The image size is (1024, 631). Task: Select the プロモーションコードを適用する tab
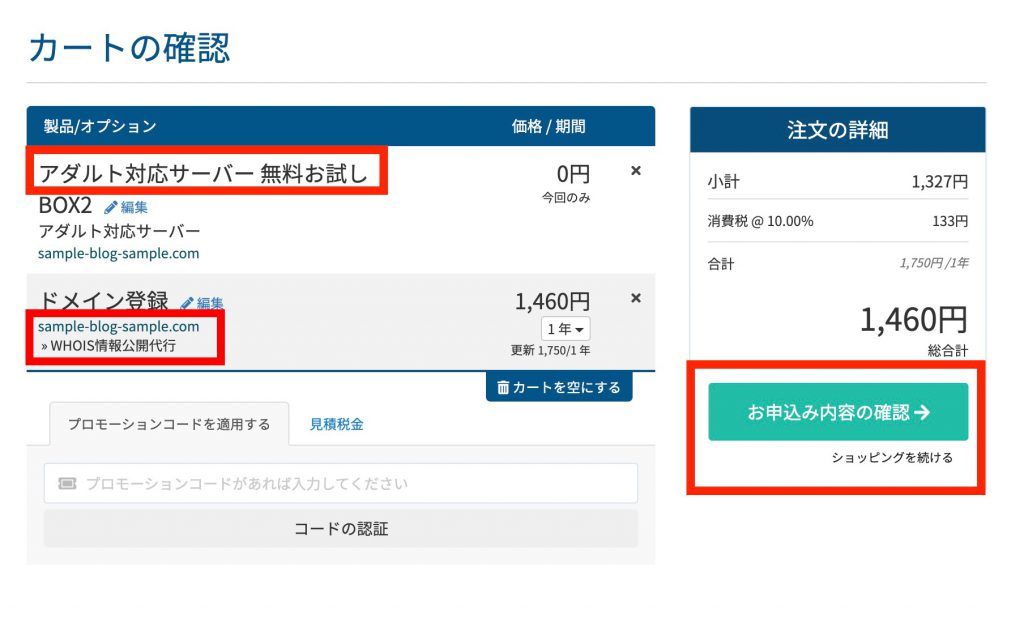(168, 424)
